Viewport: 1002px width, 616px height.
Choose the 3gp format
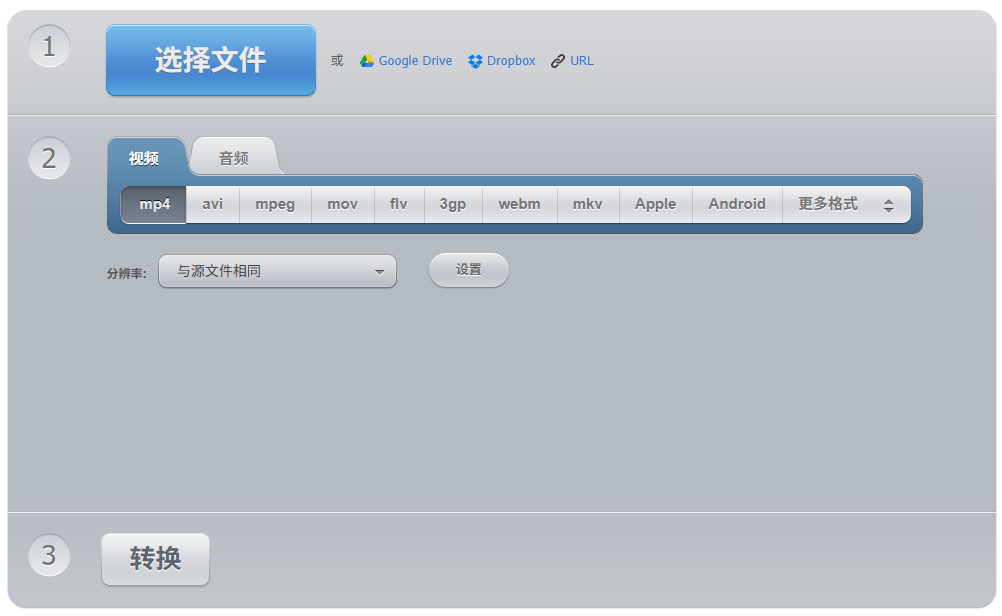[x=453, y=204]
